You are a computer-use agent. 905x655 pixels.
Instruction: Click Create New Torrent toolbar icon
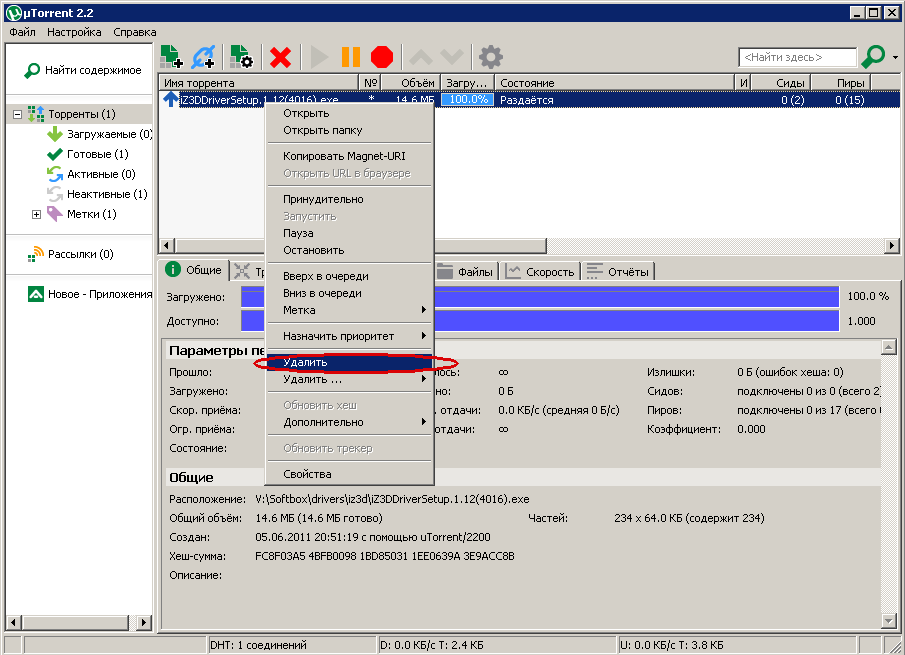coord(240,57)
